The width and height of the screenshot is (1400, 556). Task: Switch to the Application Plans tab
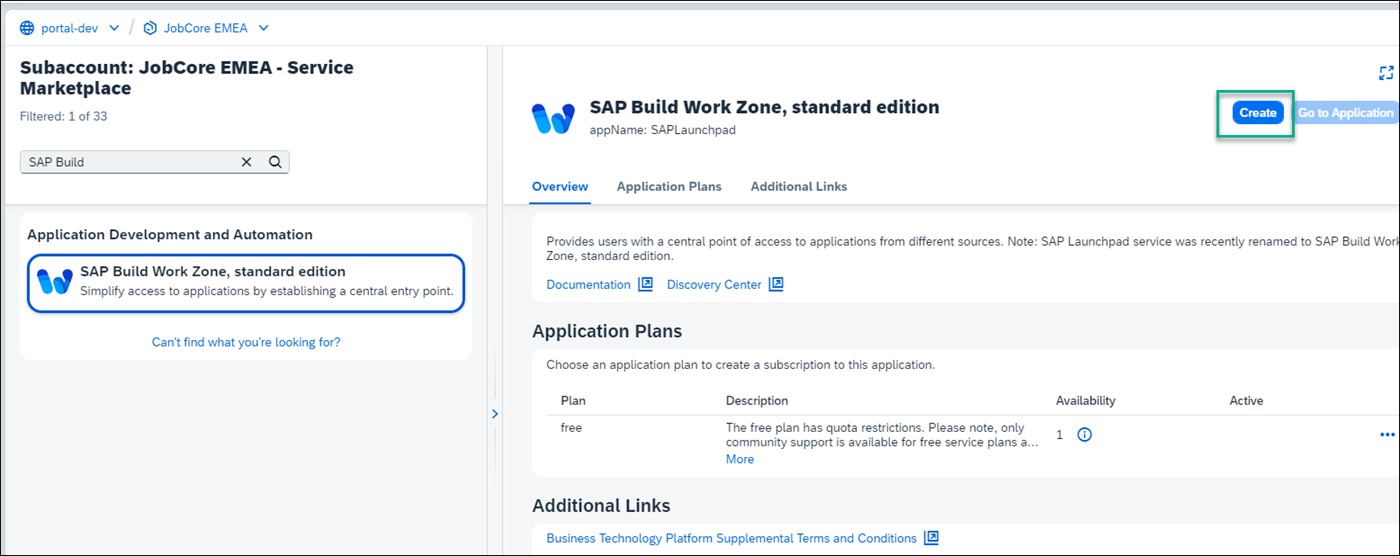[669, 186]
